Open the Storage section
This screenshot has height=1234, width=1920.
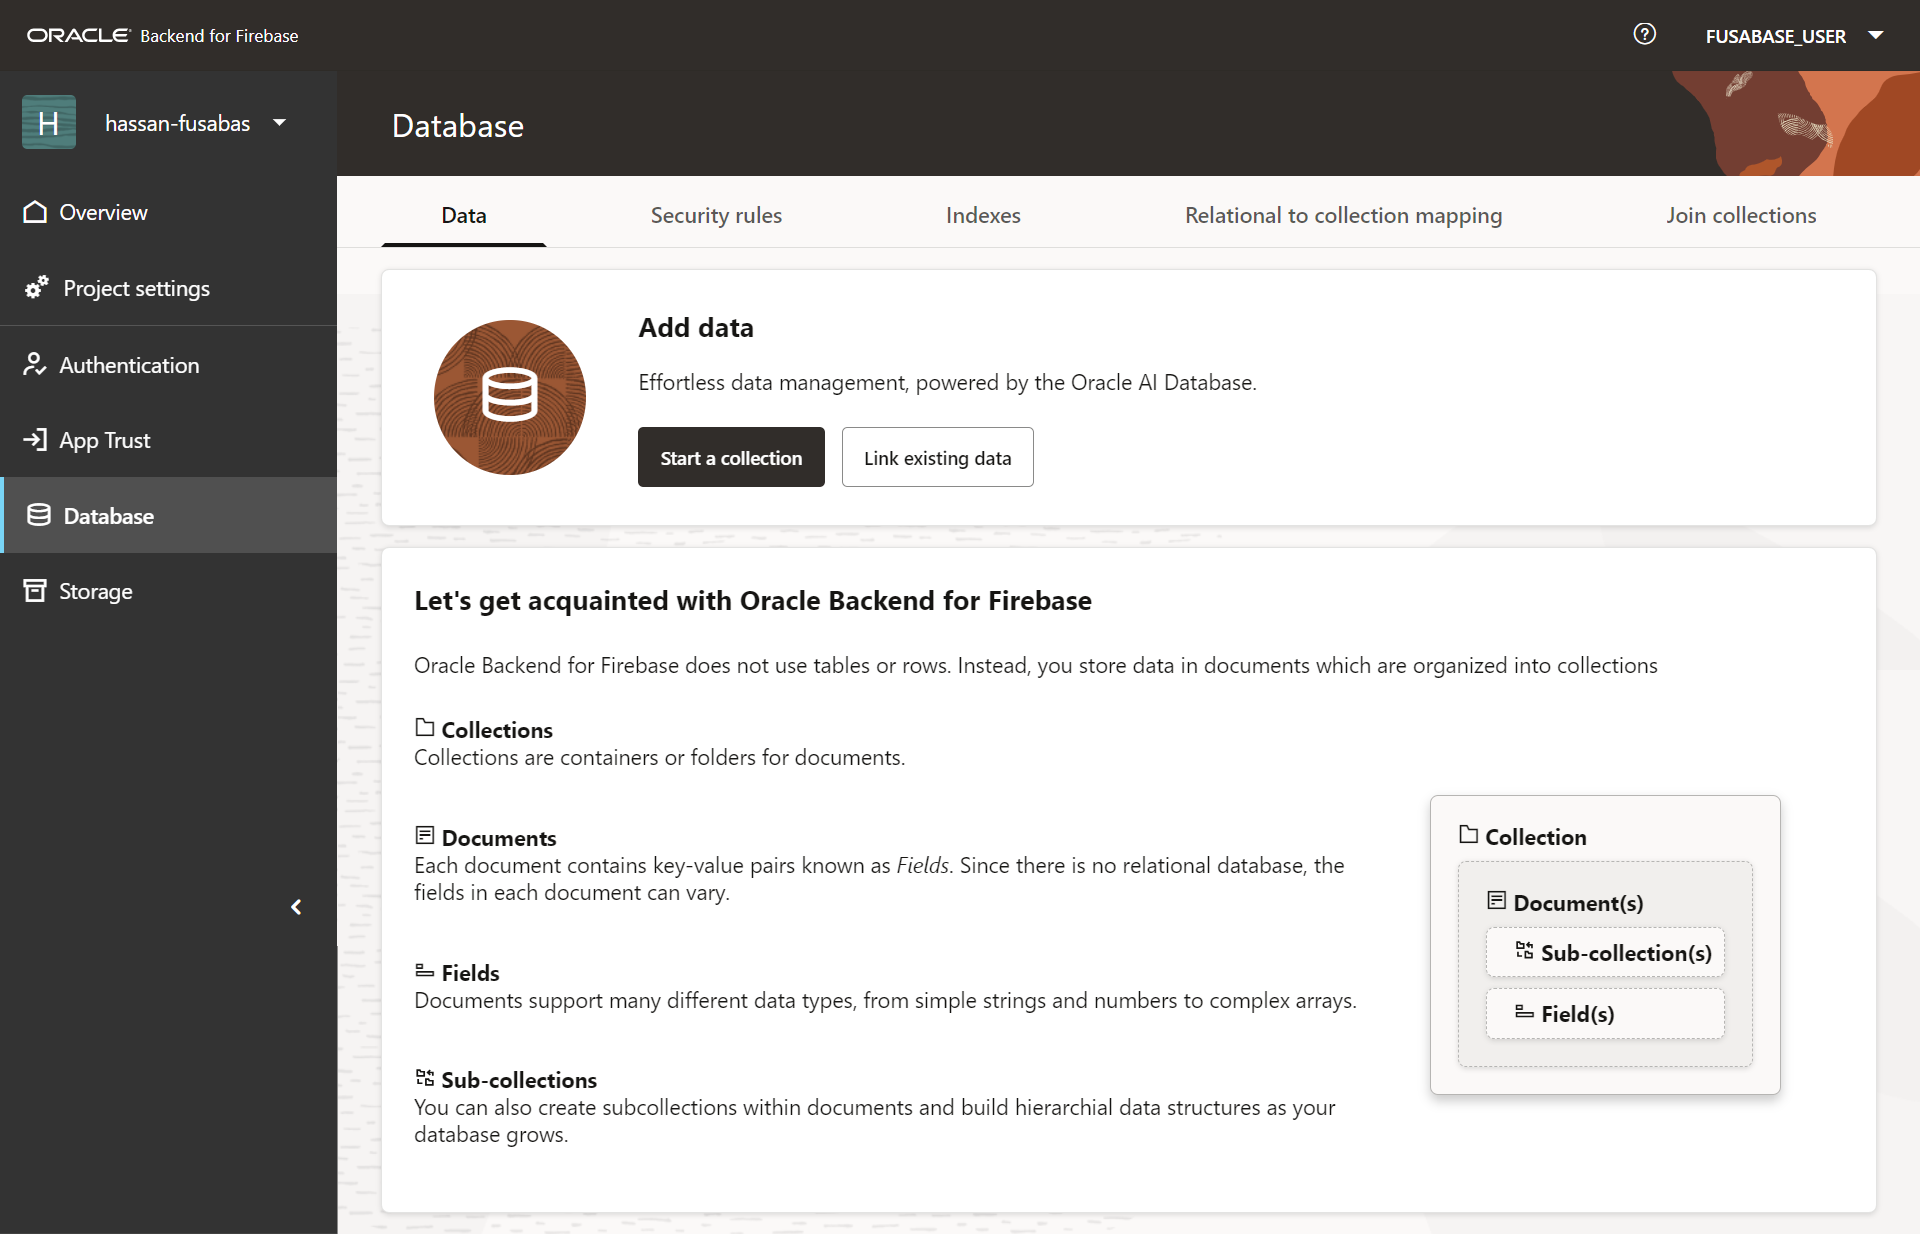pyautogui.click(x=168, y=591)
